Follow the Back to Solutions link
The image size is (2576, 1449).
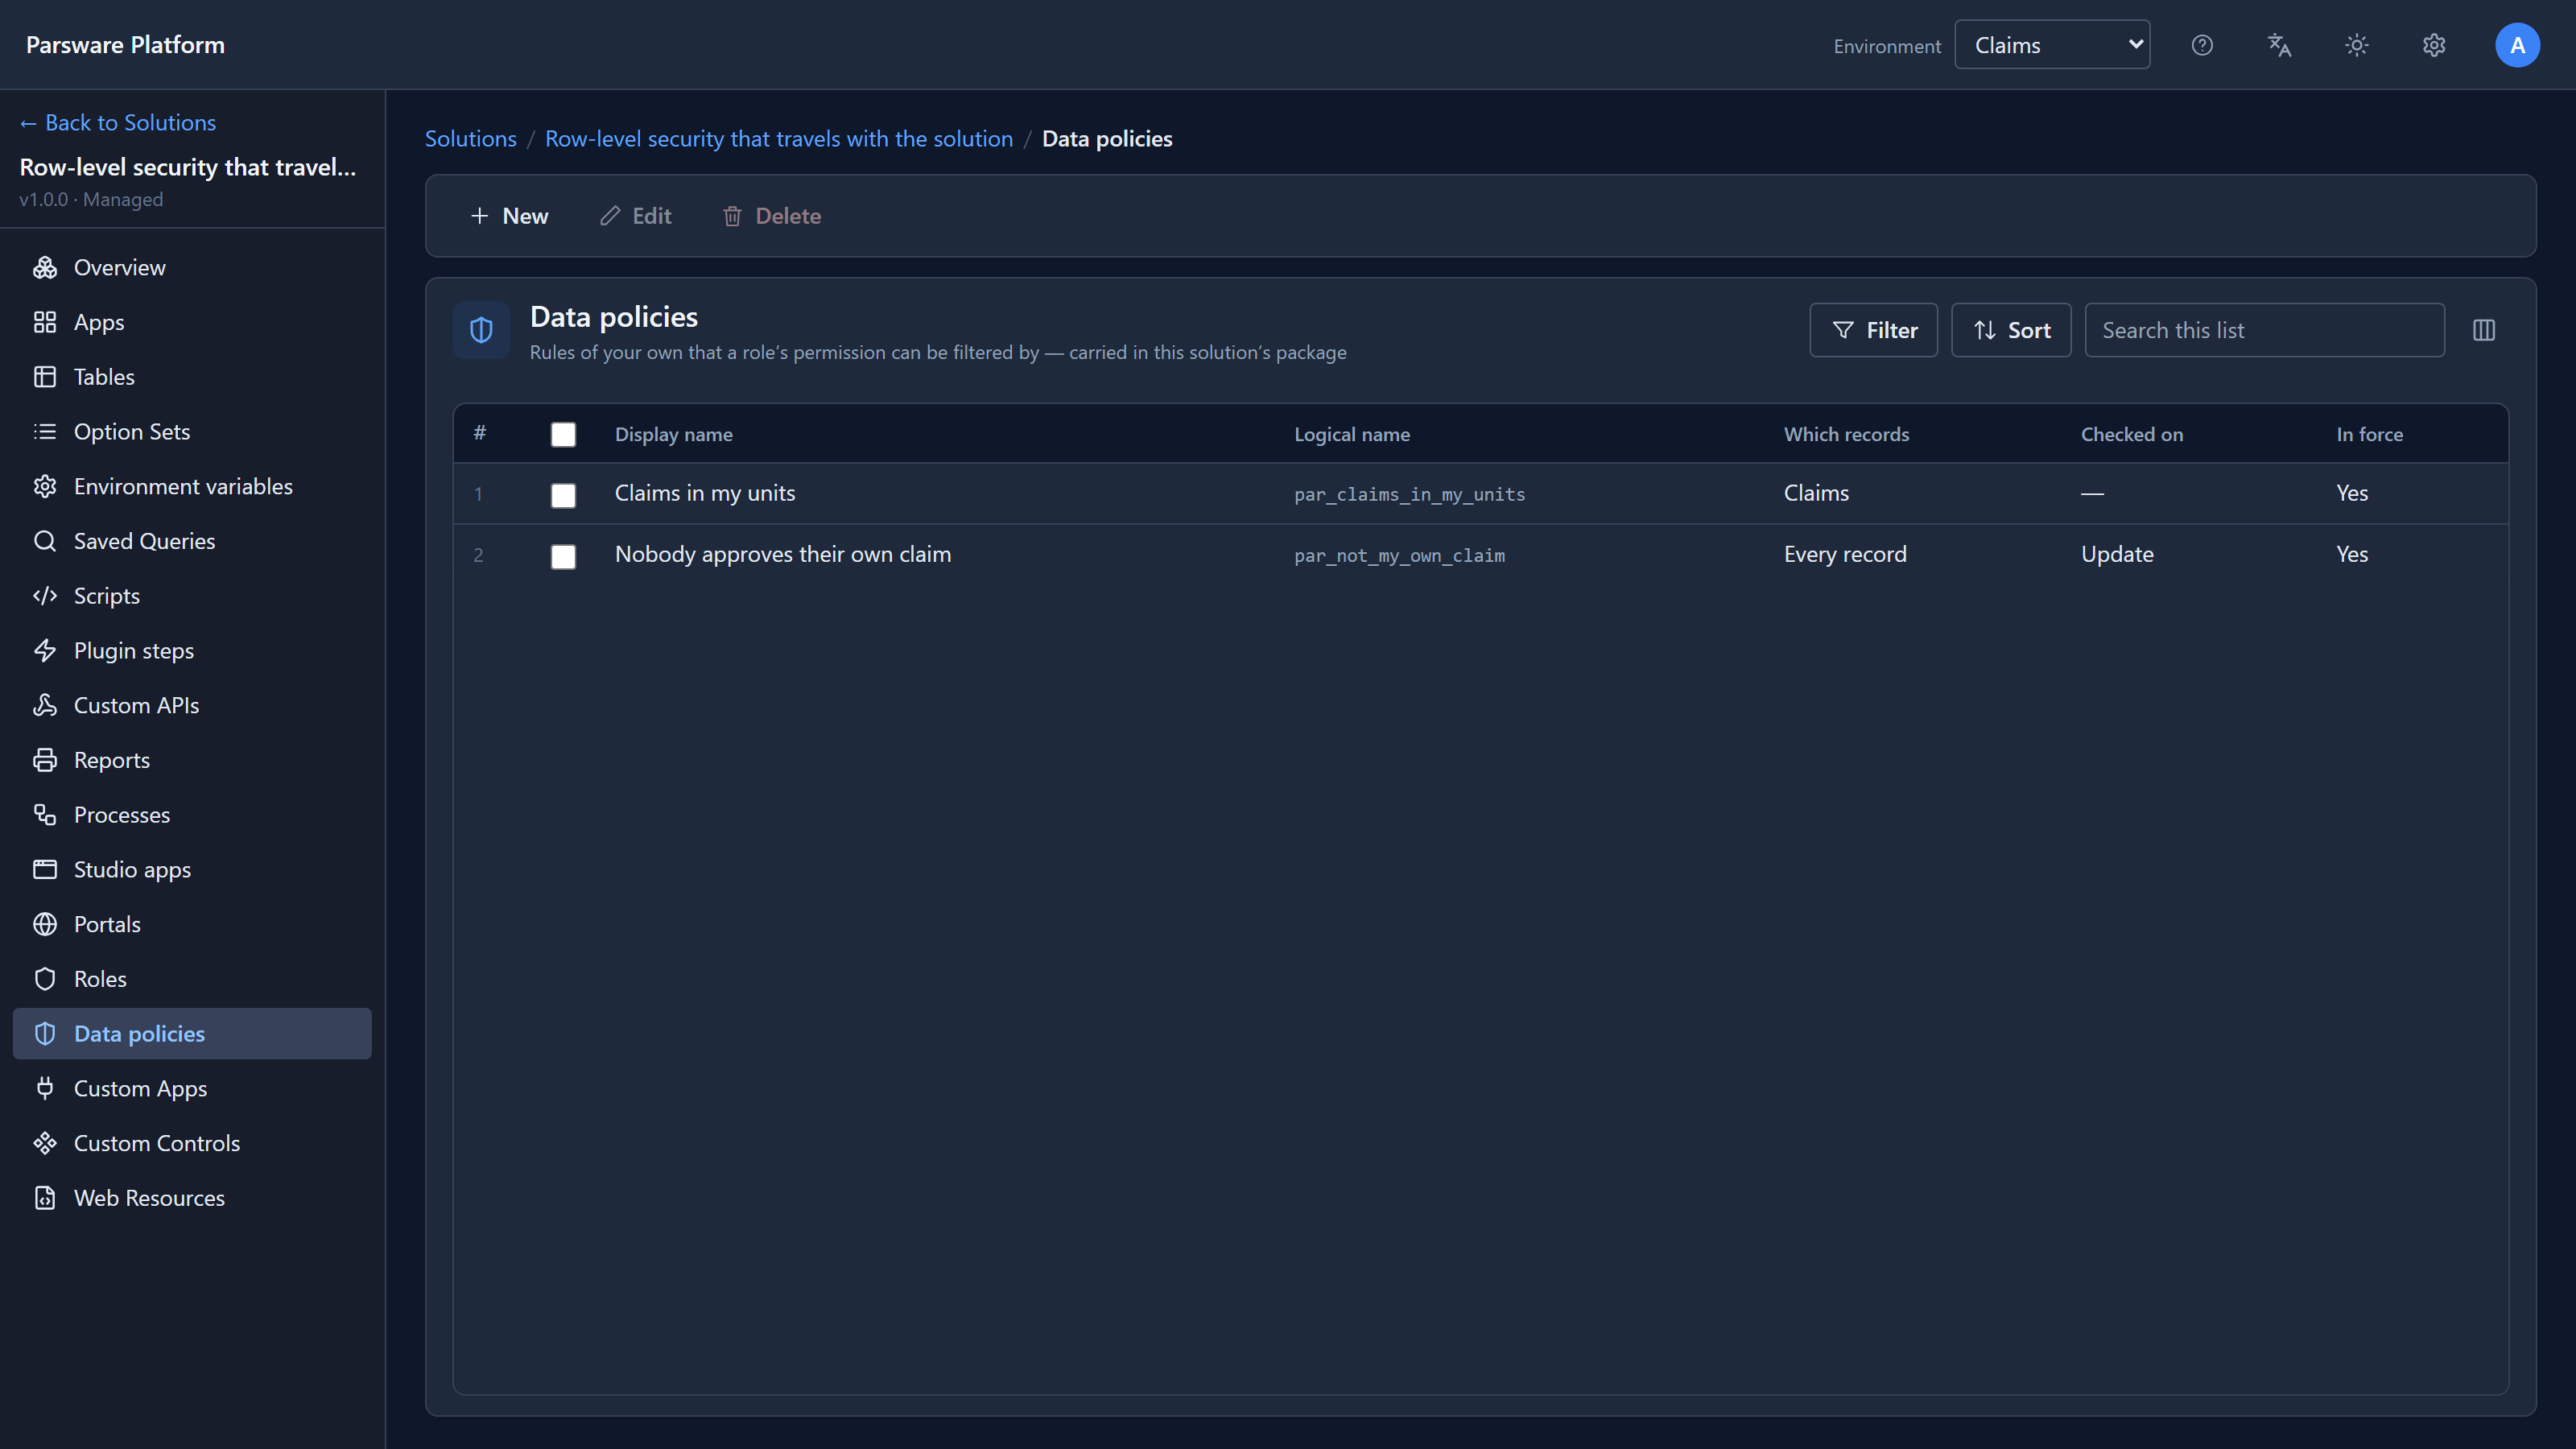coord(118,122)
